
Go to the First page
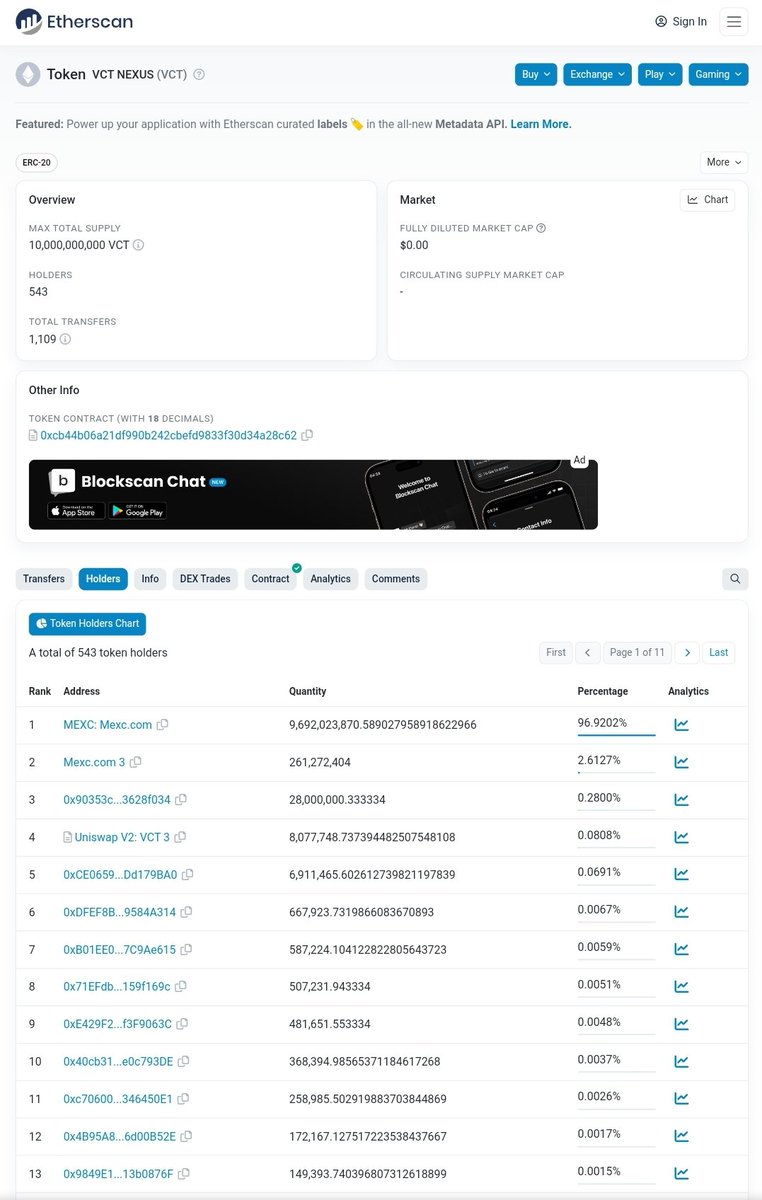point(556,652)
